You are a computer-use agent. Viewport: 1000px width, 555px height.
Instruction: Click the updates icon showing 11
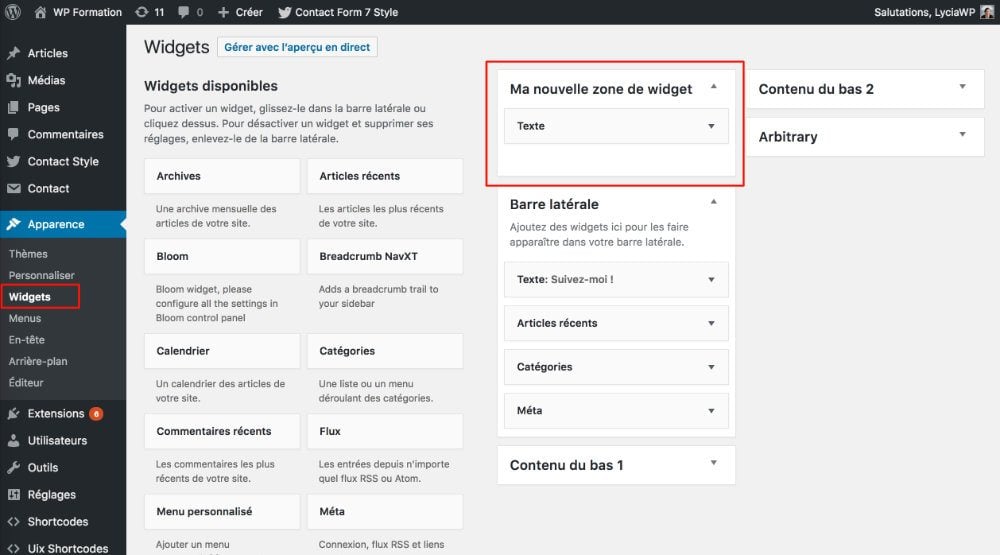coord(142,12)
